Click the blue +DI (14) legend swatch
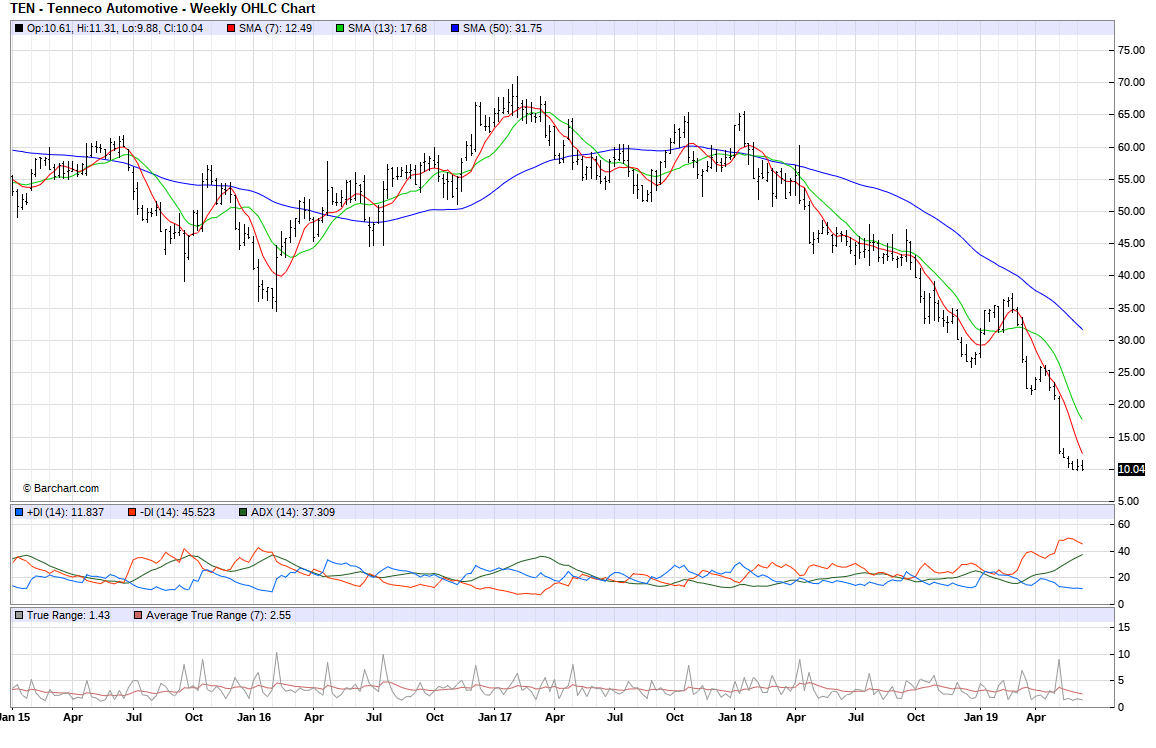This screenshot has height=748, width=1156. (x=19, y=512)
